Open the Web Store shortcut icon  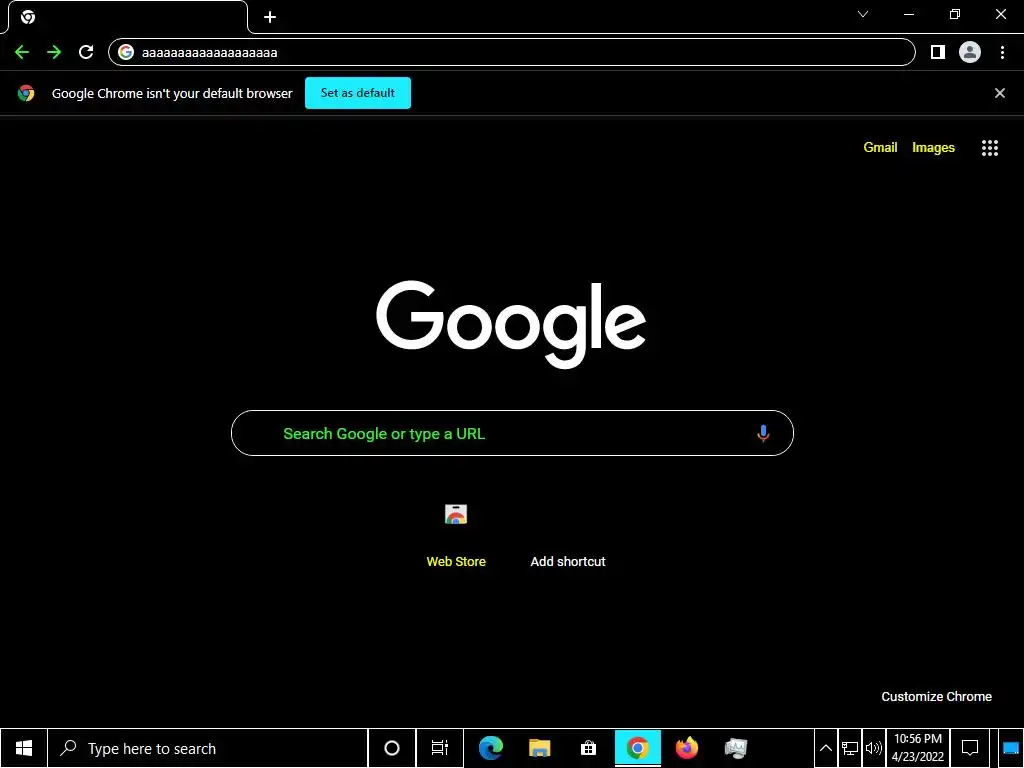point(456,515)
